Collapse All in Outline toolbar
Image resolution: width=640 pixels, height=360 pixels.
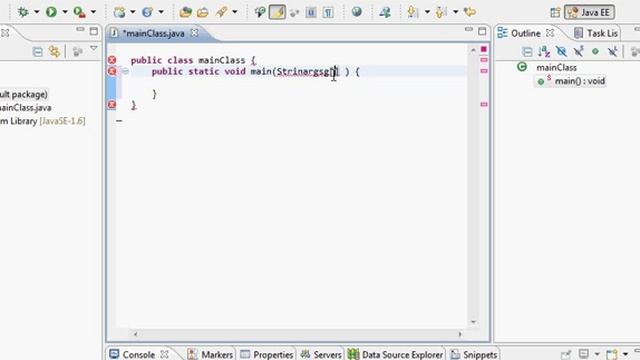[527, 52]
